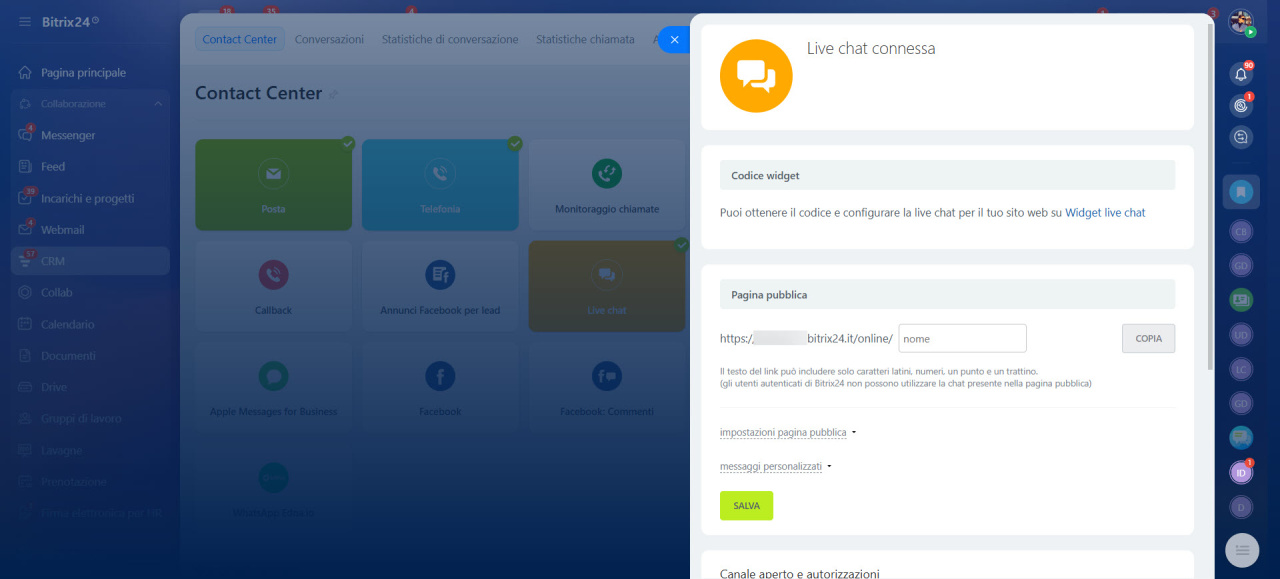Open chat with UD avatar
This screenshot has width=1280, height=579.
(1241, 334)
